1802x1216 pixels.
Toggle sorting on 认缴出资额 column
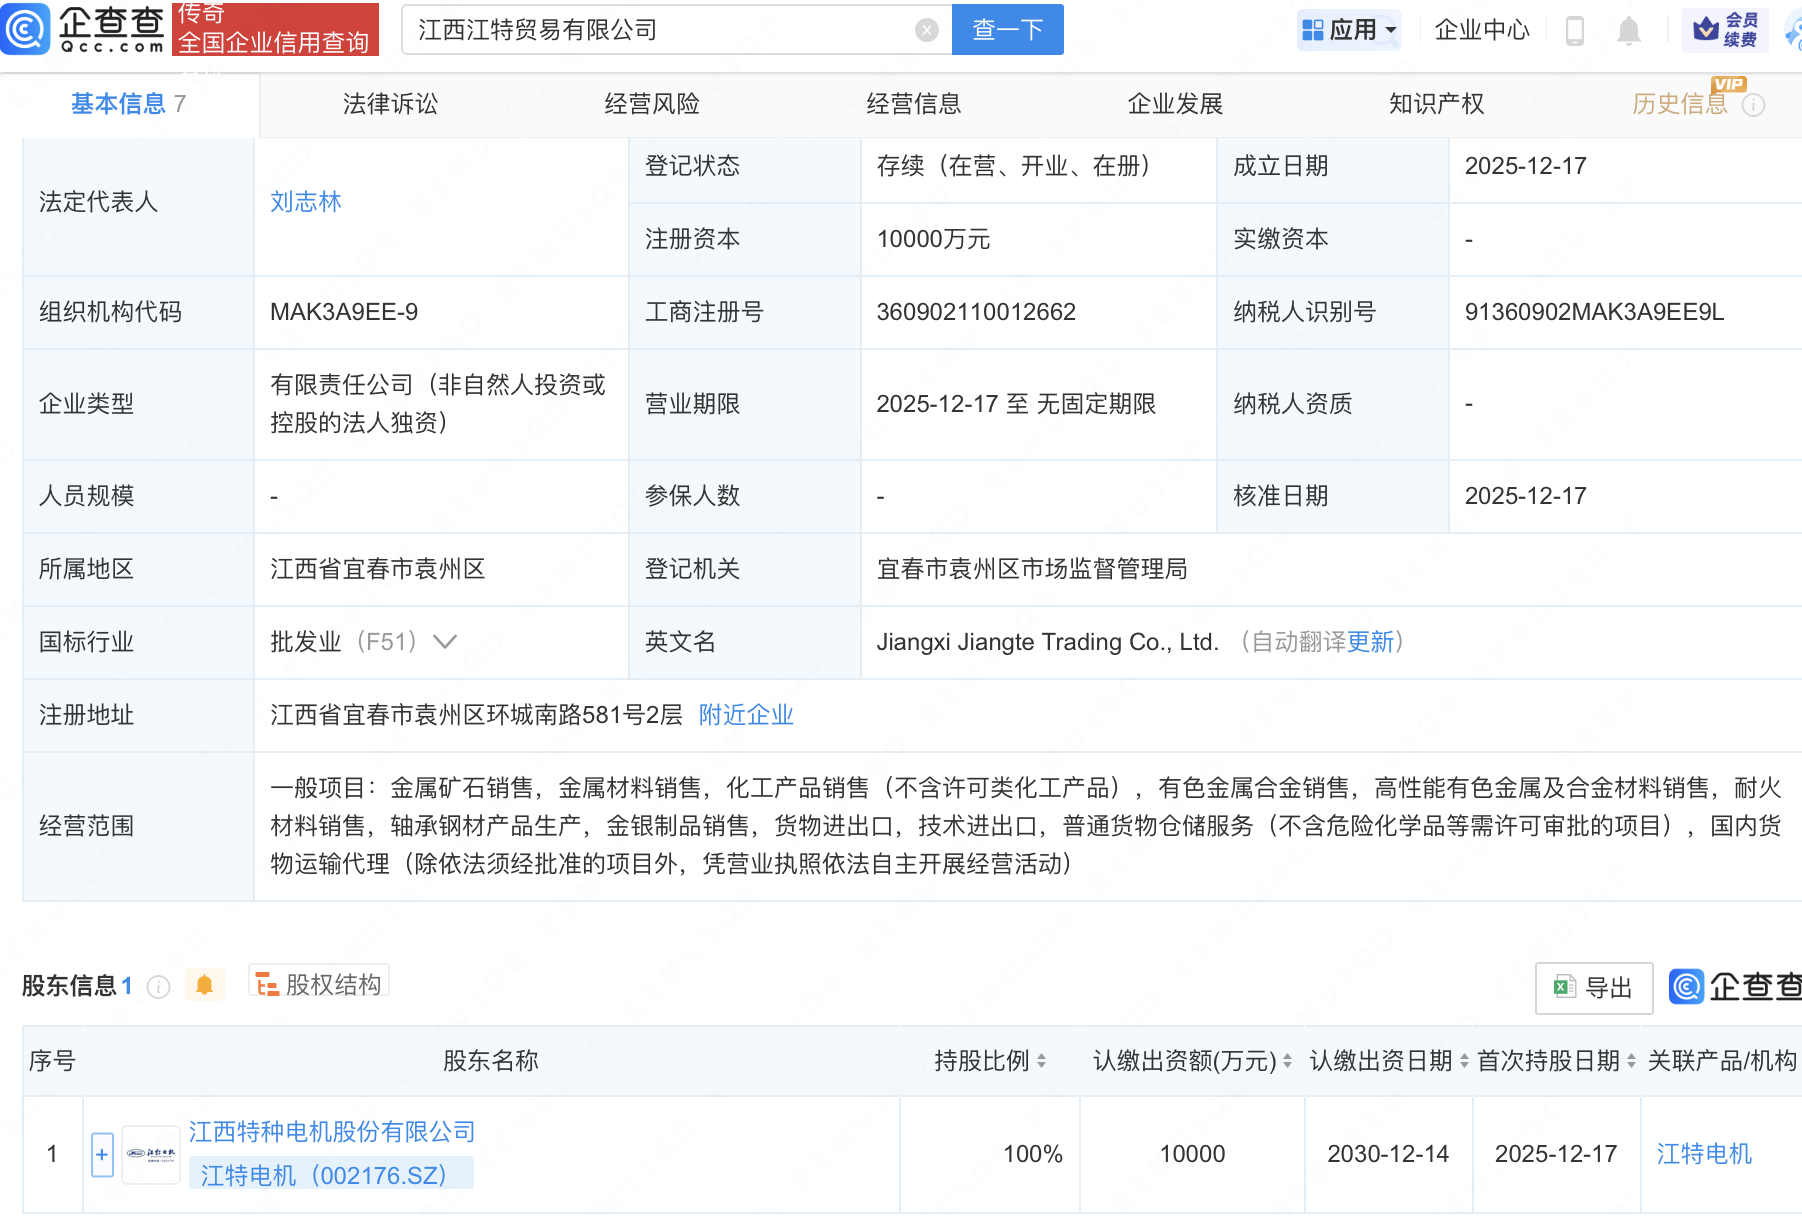tap(1289, 1062)
